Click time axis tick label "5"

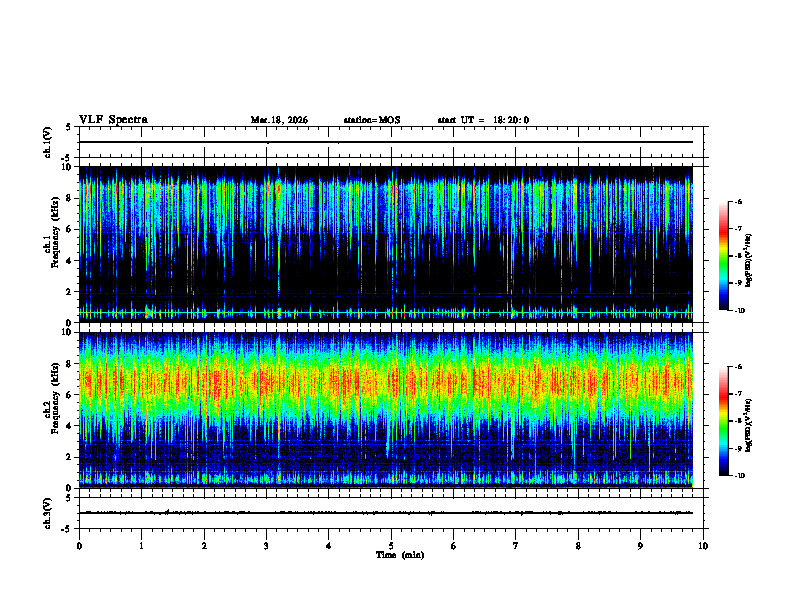pyautogui.click(x=391, y=546)
